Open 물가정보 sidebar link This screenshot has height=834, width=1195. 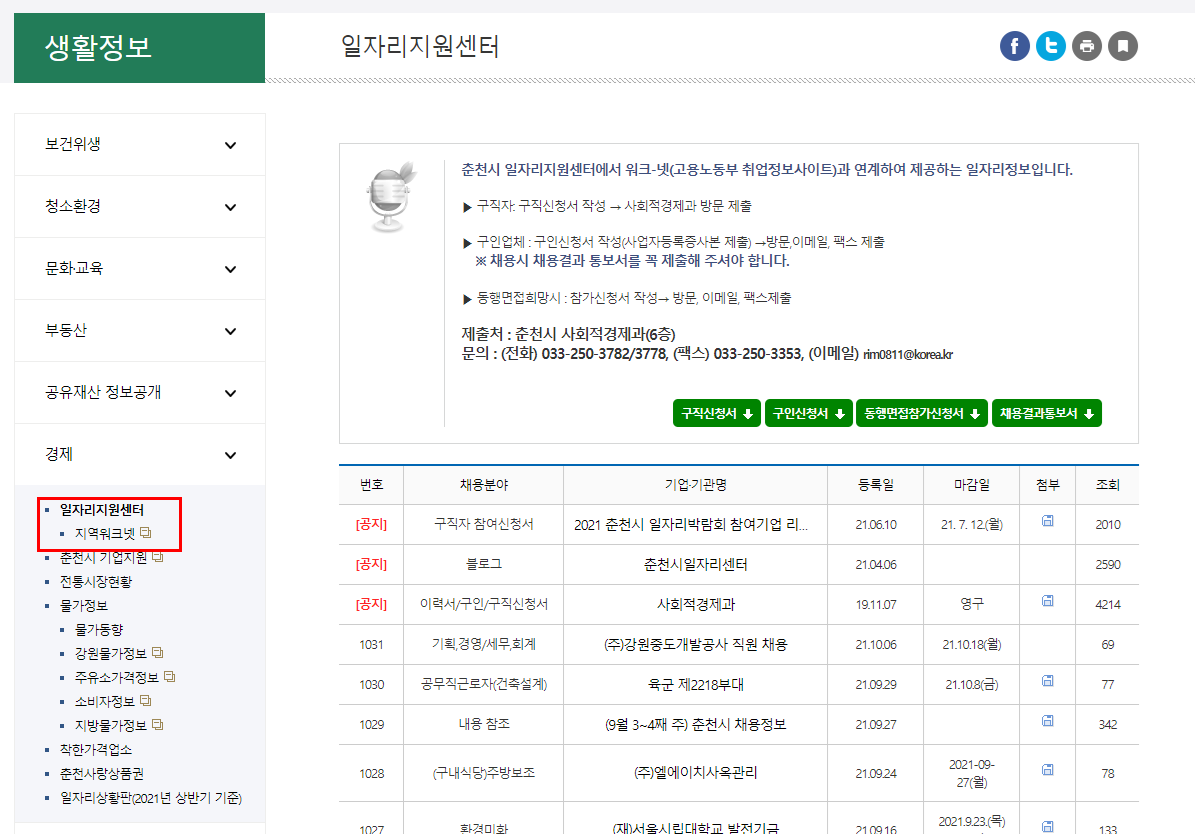[84, 605]
